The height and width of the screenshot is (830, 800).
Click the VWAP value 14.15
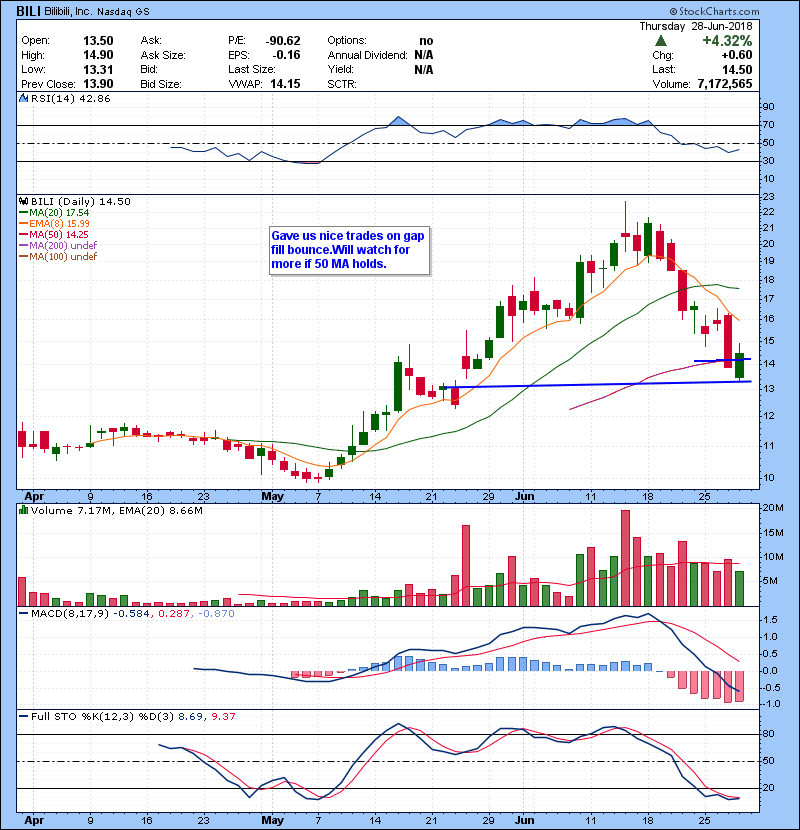click(285, 84)
